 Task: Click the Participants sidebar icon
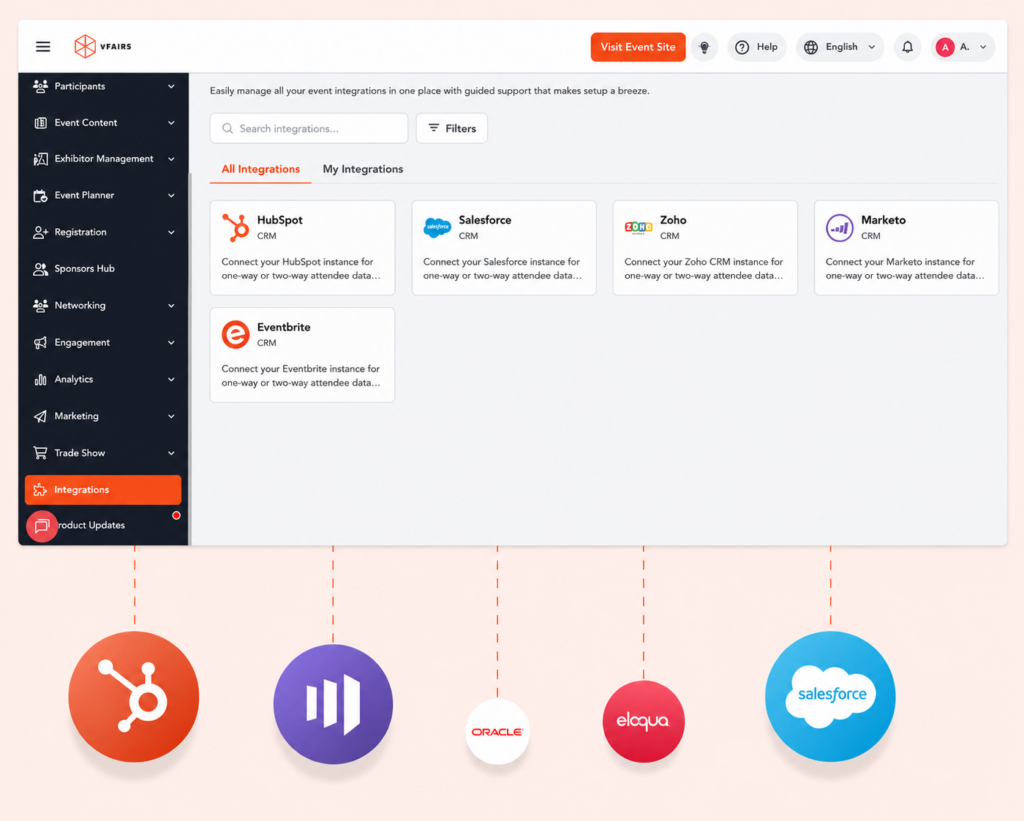(x=40, y=86)
